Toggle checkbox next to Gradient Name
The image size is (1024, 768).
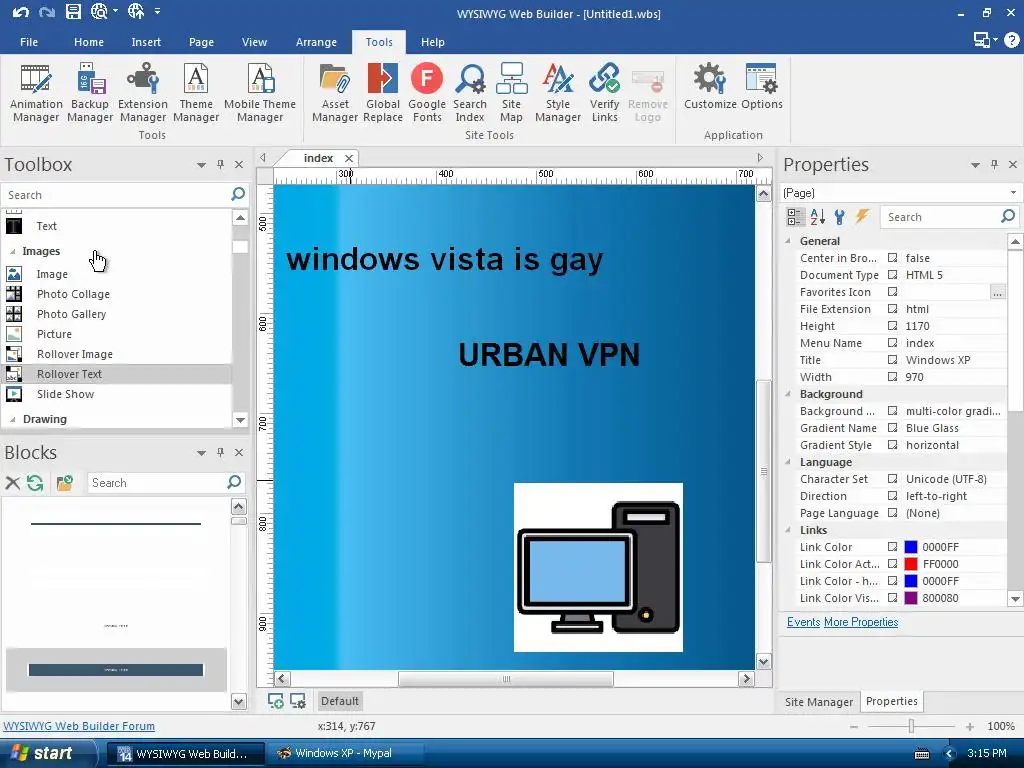[x=892, y=428]
